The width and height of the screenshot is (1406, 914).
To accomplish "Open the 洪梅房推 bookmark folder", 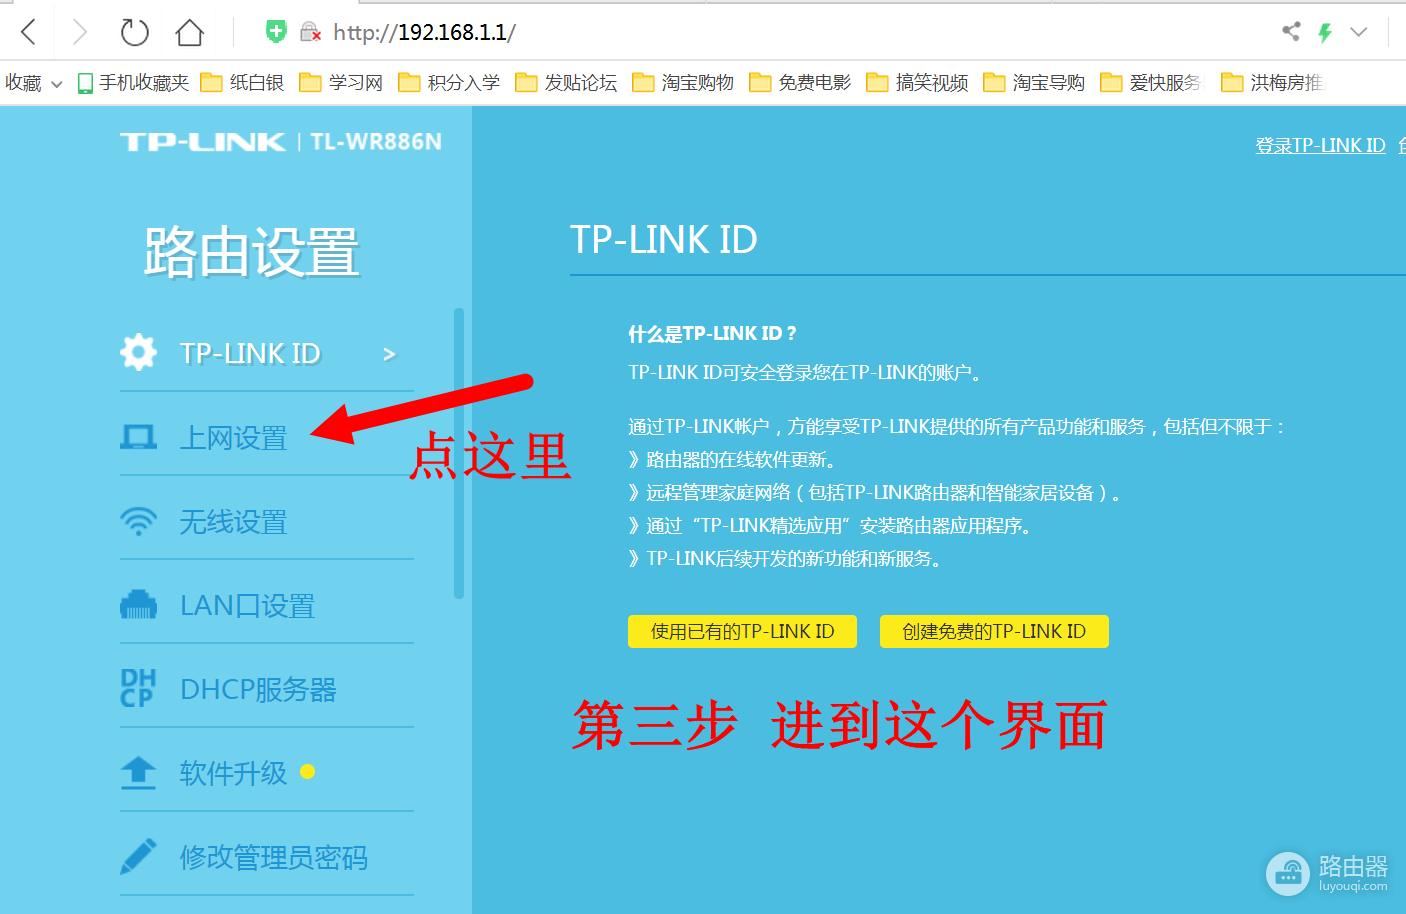I will (x=1272, y=83).
